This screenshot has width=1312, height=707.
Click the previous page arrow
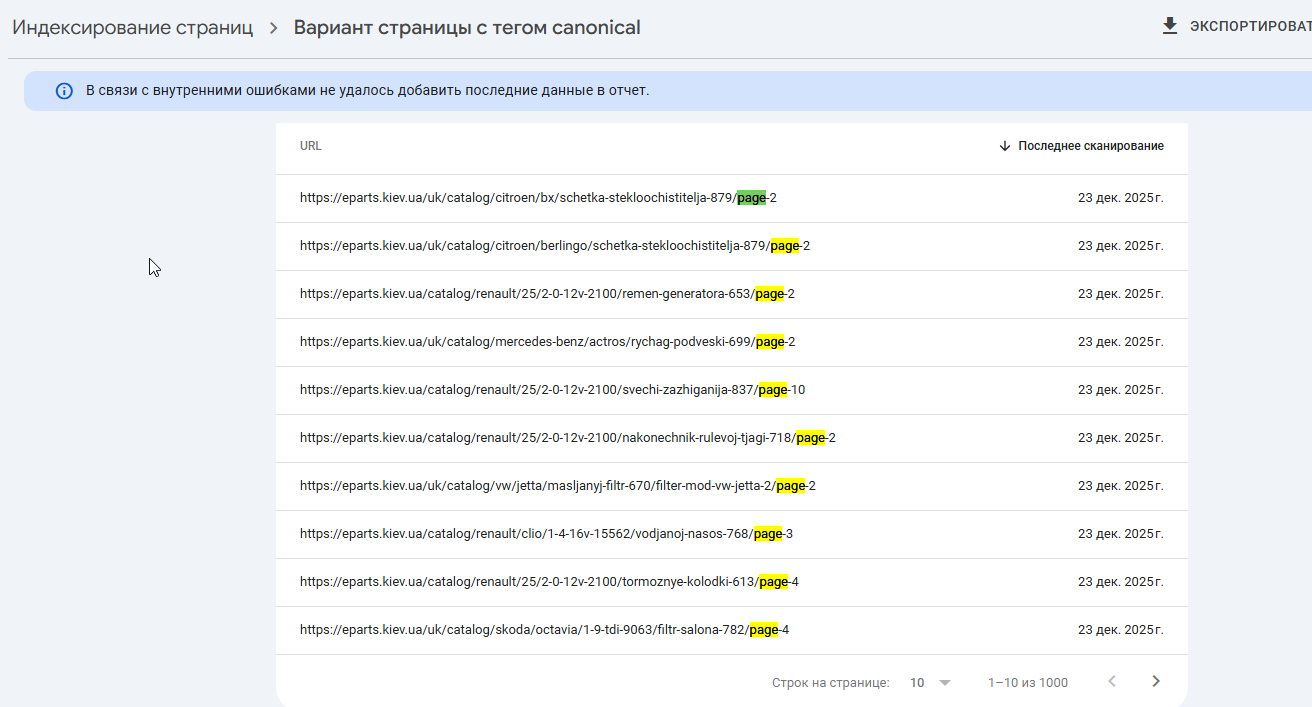pos(1111,682)
